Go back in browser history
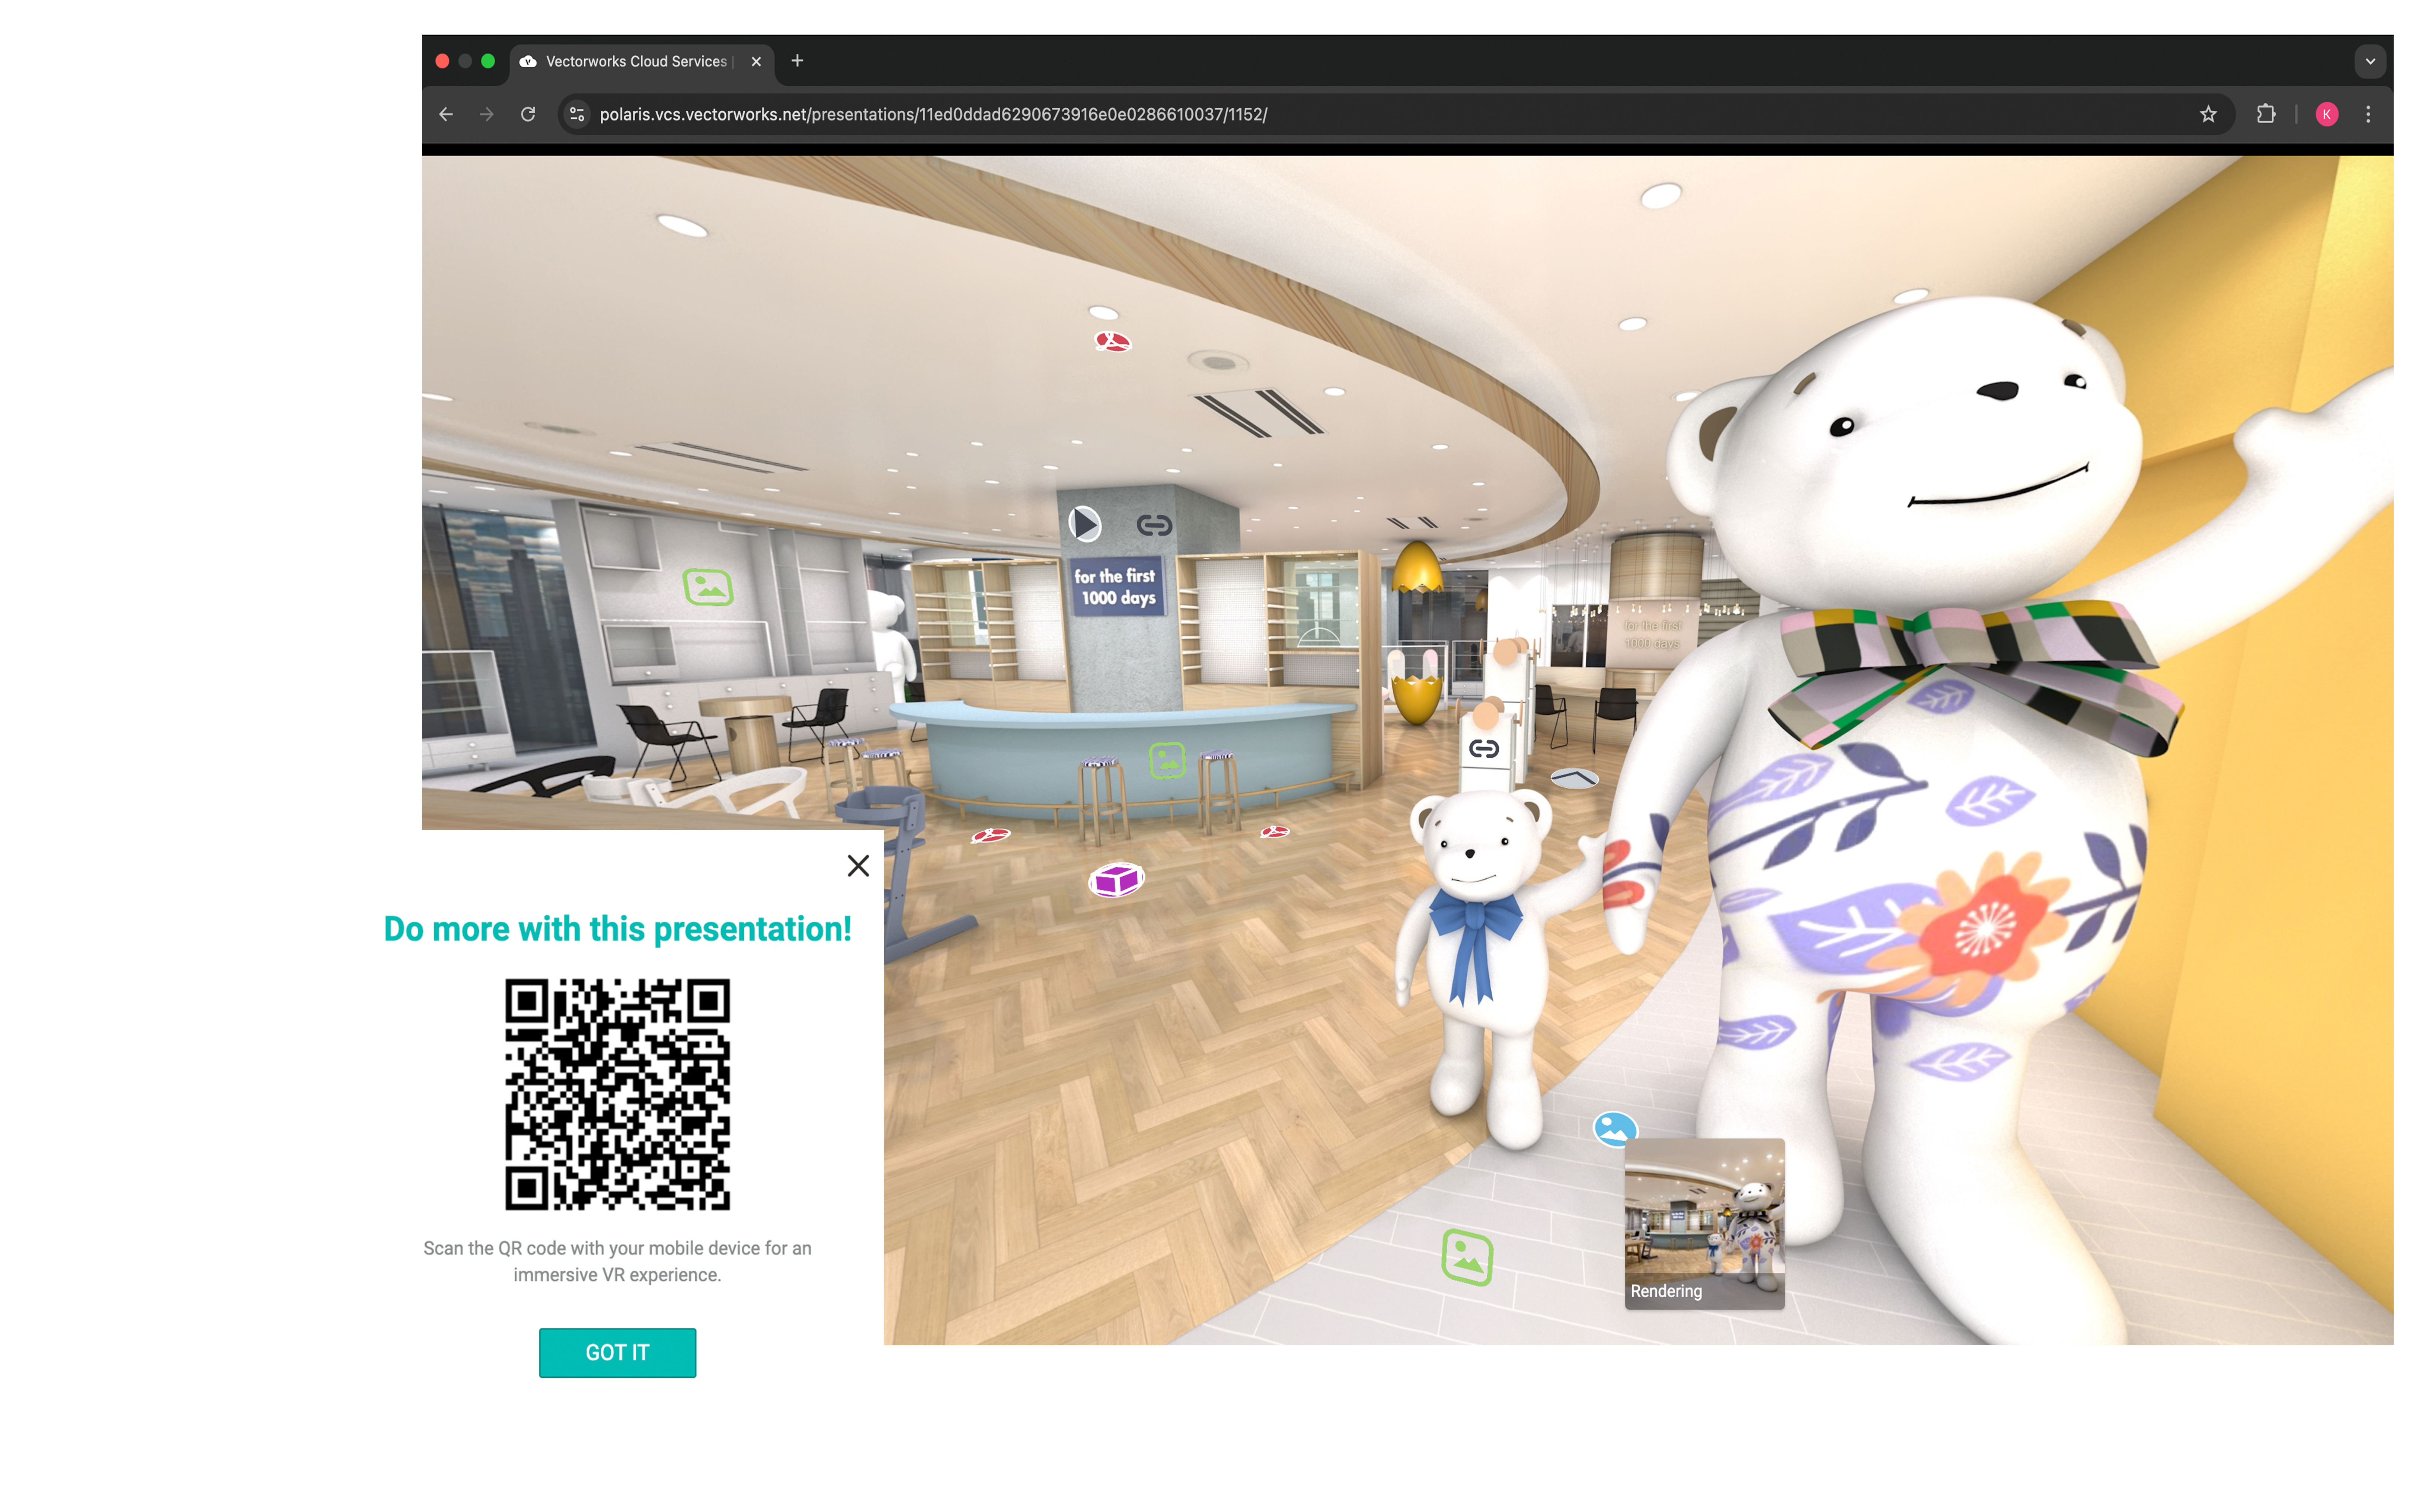This screenshot has height=1512, width=2432. click(x=446, y=114)
